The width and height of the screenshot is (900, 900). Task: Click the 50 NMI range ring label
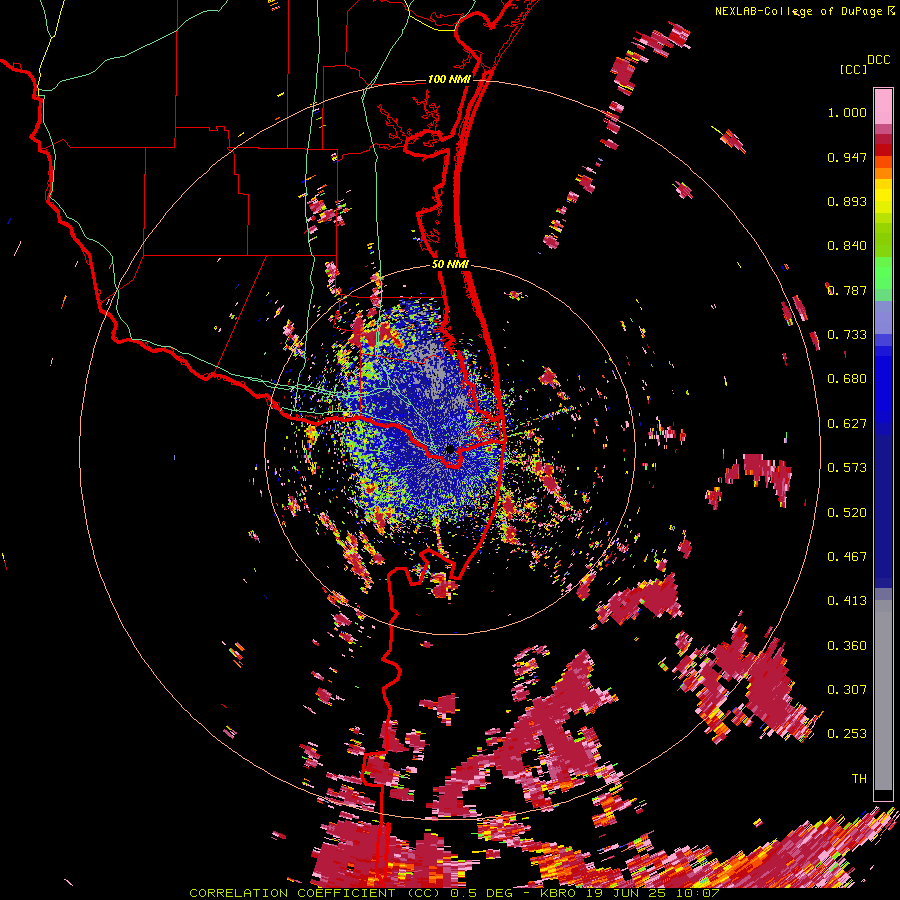[x=450, y=265]
